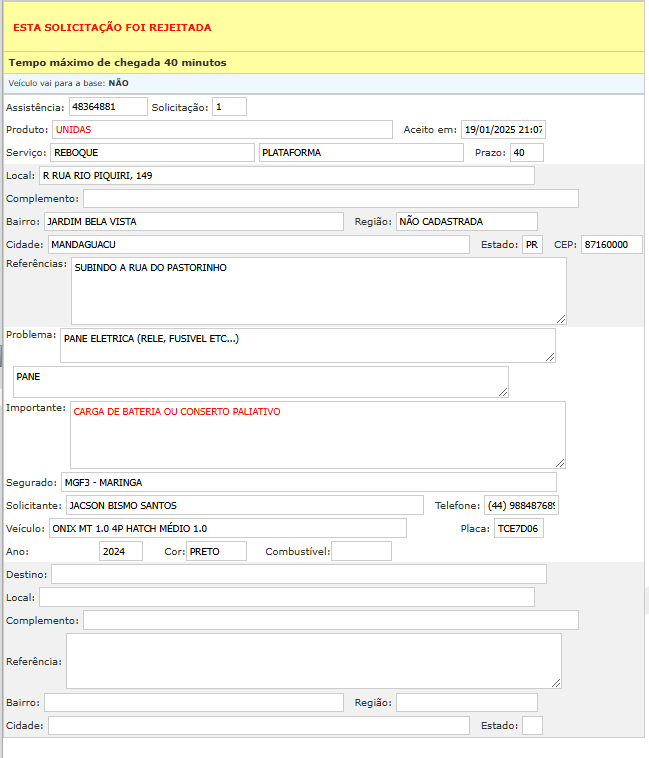Click the empty Destino field
Image resolution: width=649 pixels, height=758 pixels.
click(x=298, y=574)
